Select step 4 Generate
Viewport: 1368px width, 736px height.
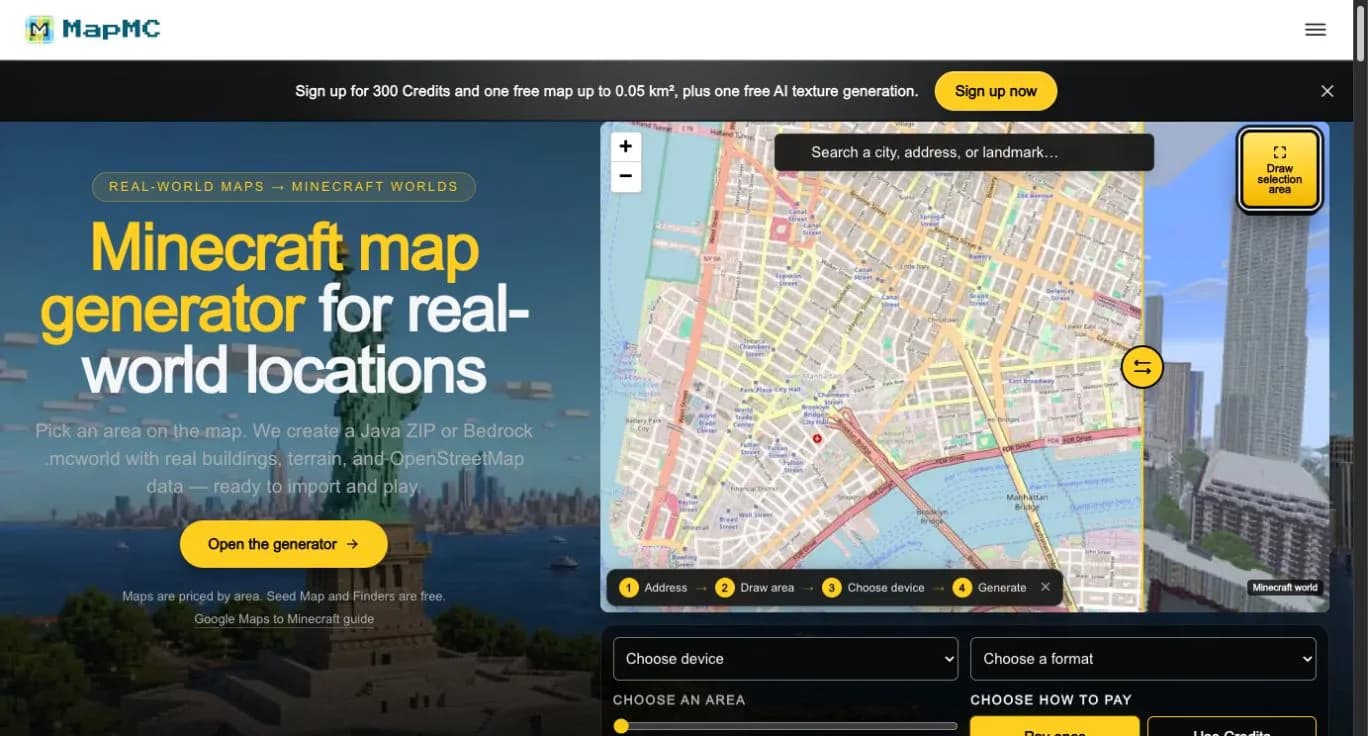click(990, 588)
